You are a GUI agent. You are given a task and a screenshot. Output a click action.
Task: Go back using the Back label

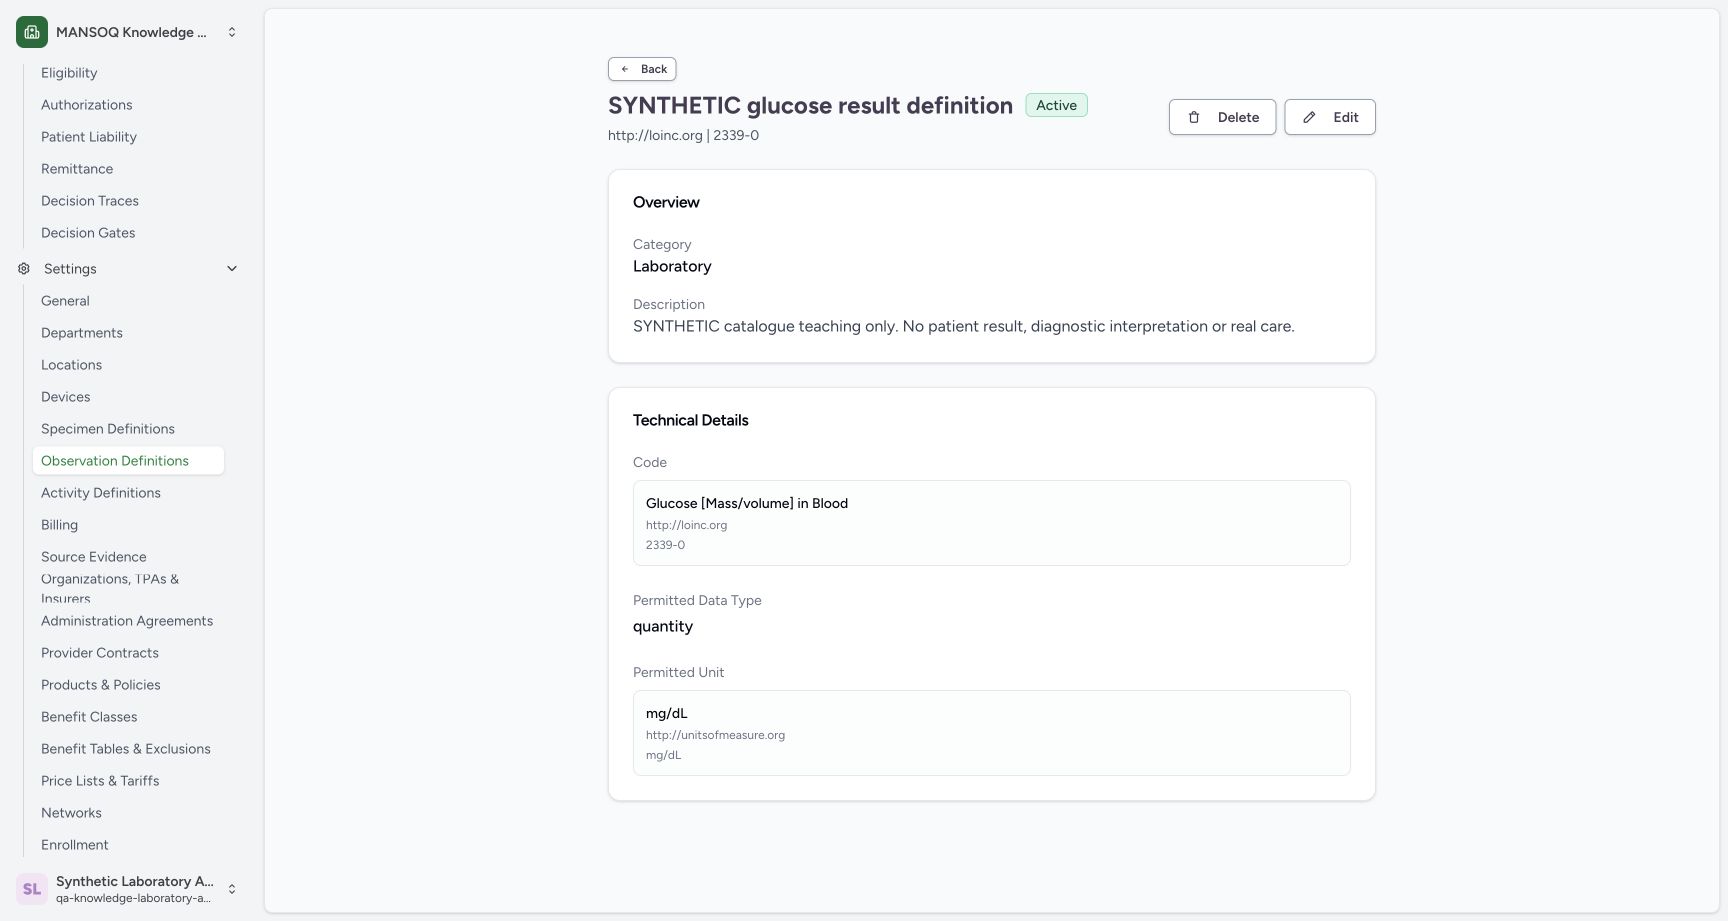(x=654, y=69)
